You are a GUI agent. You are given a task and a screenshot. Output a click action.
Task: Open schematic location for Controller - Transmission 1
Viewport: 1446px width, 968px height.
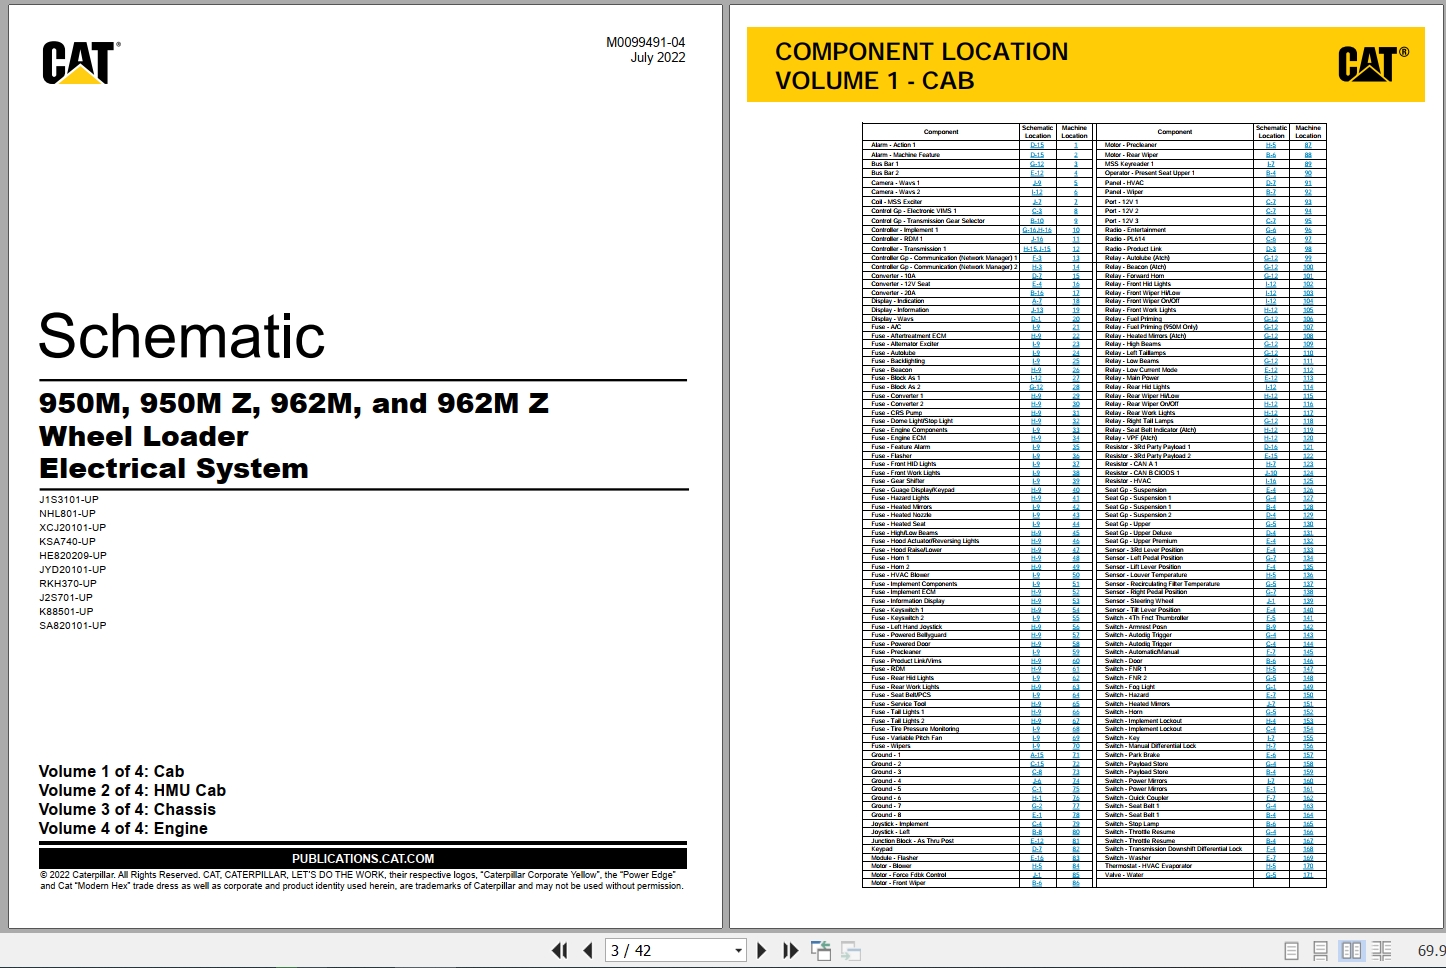click(1037, 249)
